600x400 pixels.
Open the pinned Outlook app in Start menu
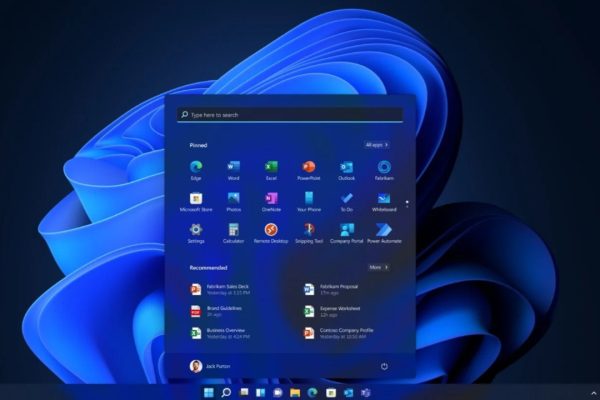coord(346,170)
